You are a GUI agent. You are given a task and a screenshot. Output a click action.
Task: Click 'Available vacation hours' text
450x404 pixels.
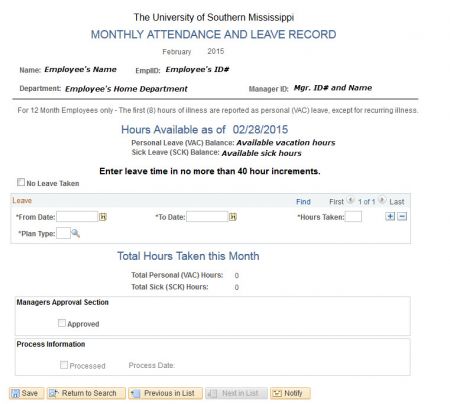click(x=286, y=143)
